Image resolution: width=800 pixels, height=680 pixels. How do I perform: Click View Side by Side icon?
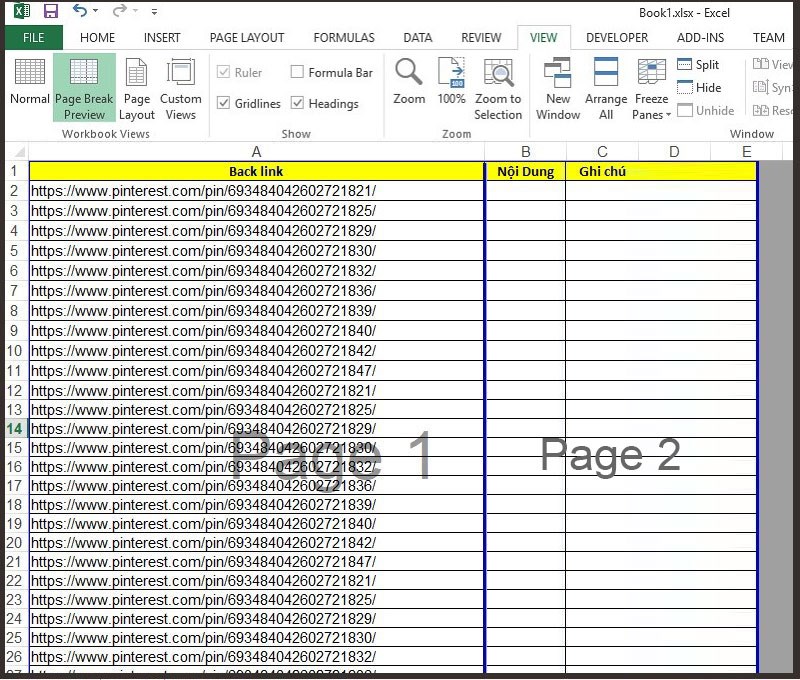[x=761, y=64]
